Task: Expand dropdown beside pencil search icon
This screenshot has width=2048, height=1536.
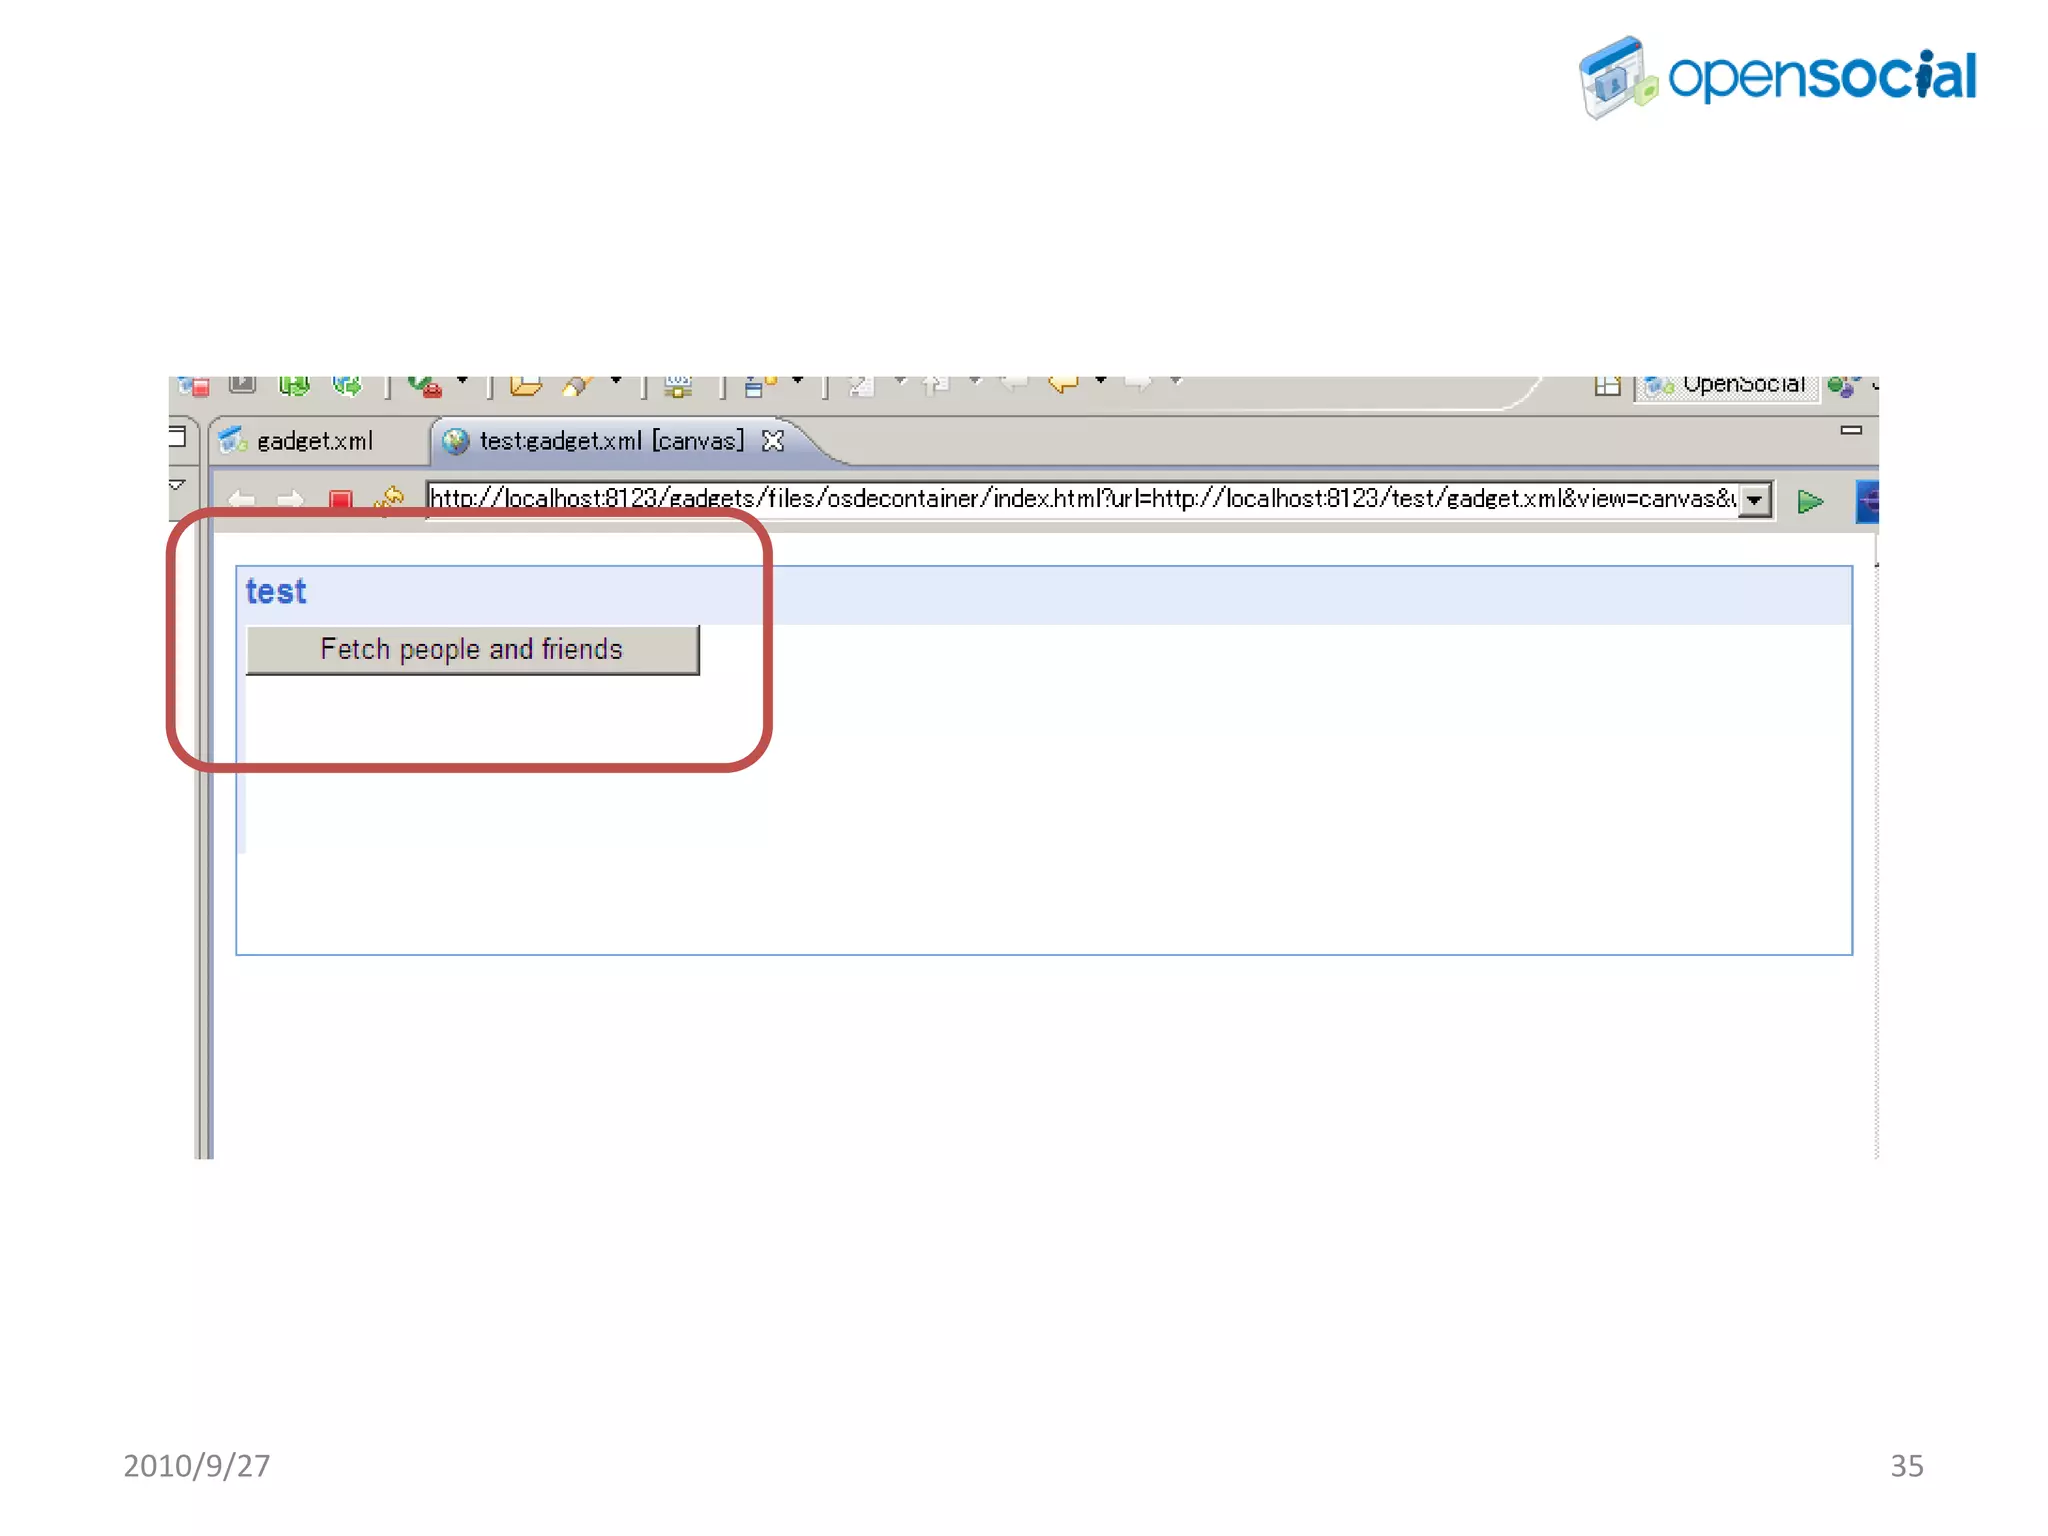Action: click(616, 381)
